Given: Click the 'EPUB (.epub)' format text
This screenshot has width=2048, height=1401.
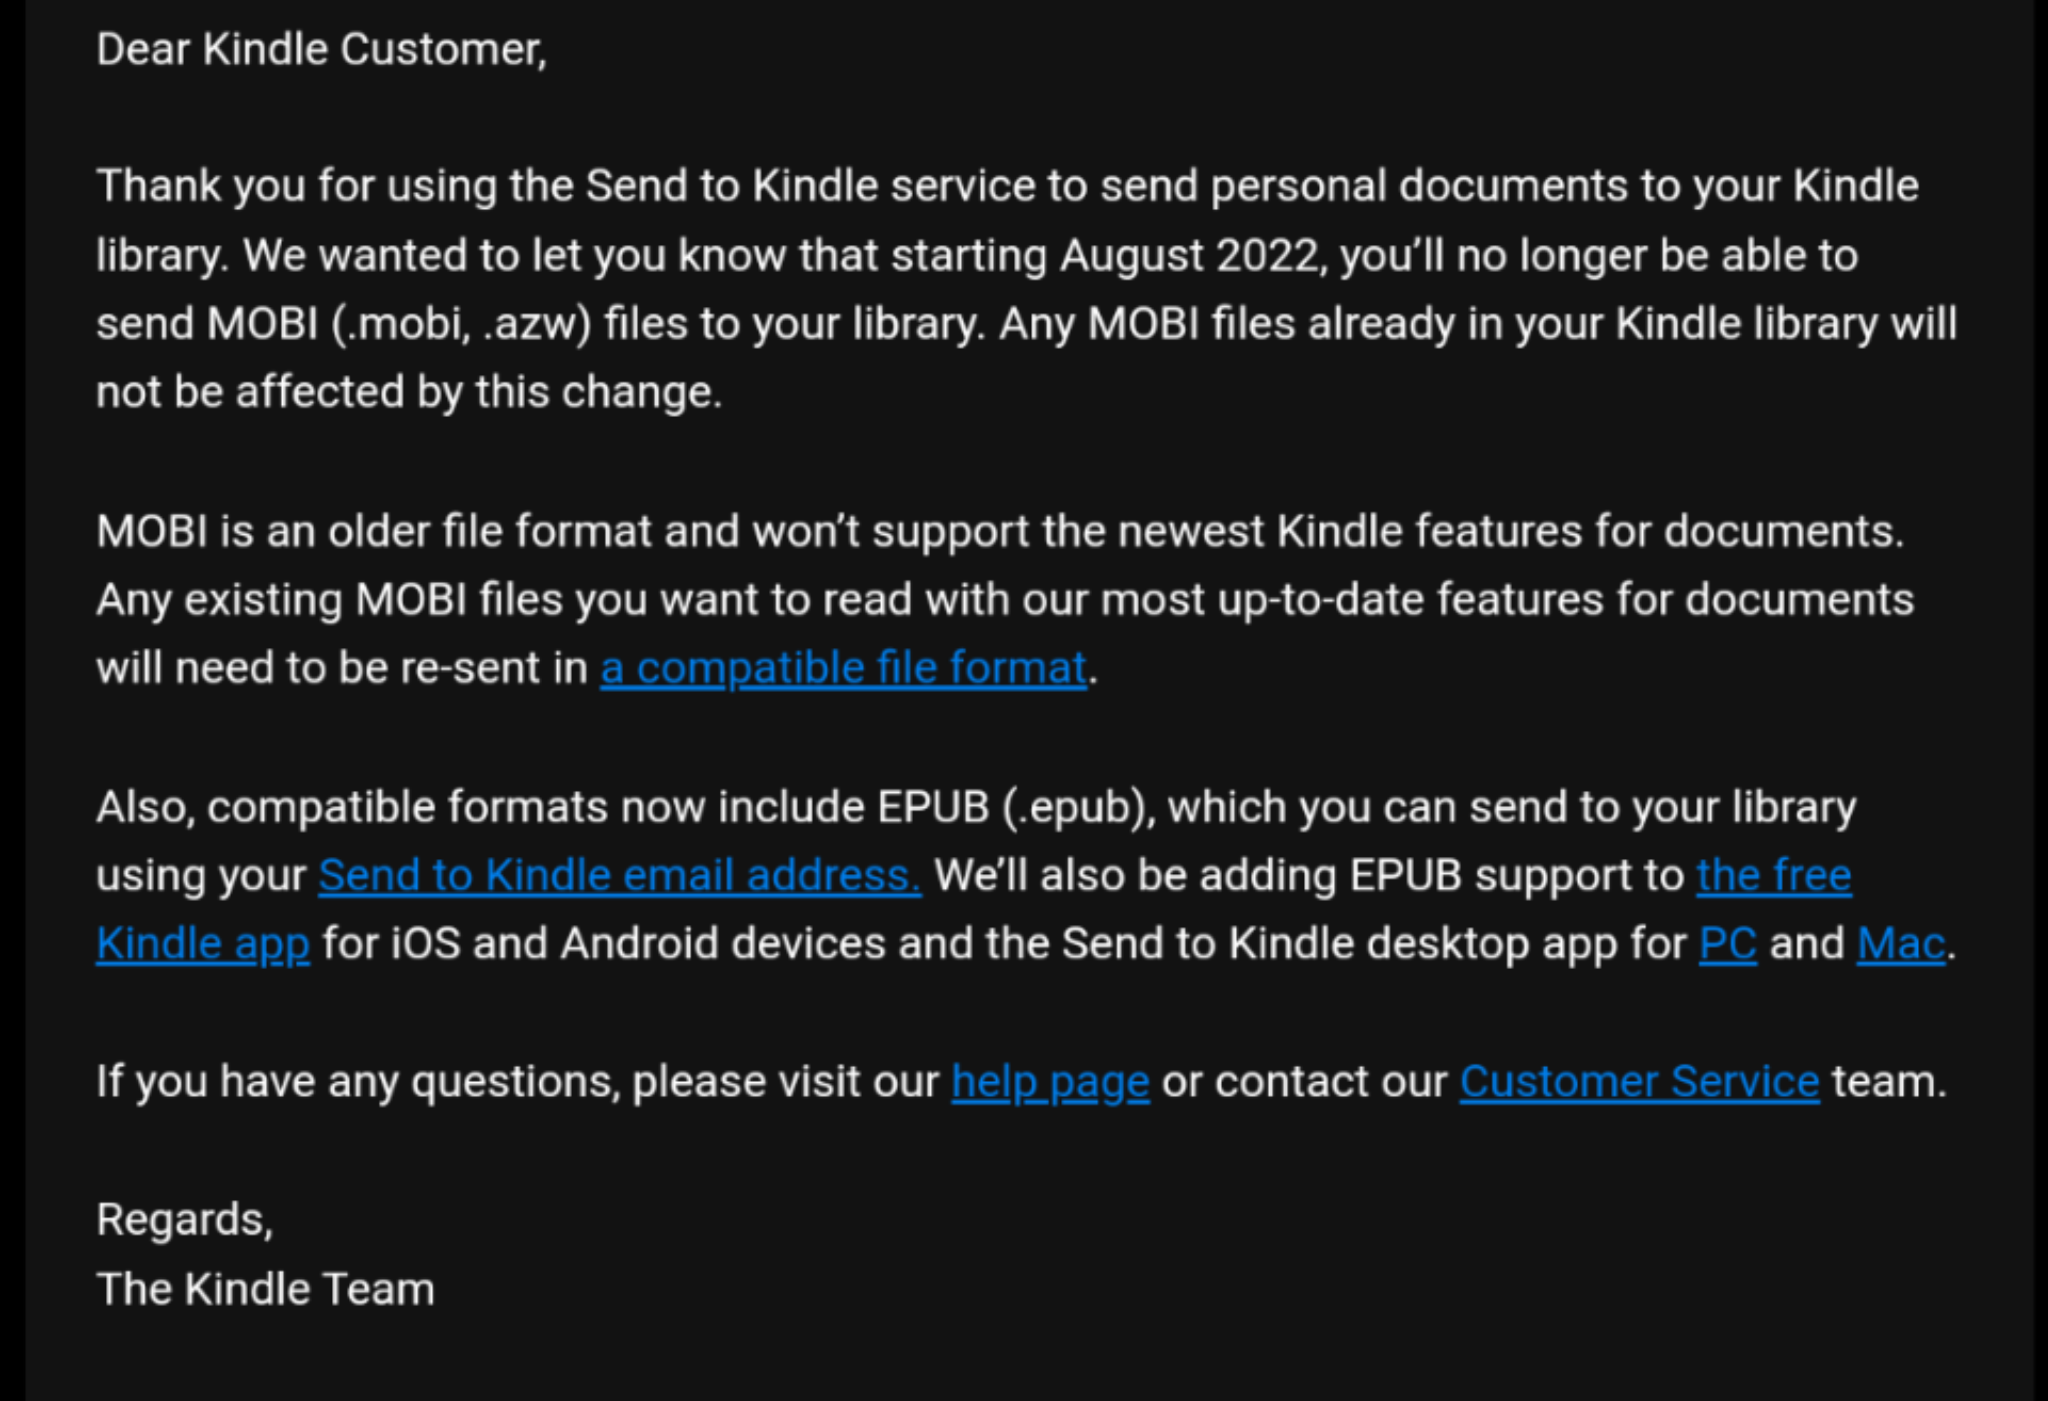Looking at the screenshot, I should click(1012, 807).
